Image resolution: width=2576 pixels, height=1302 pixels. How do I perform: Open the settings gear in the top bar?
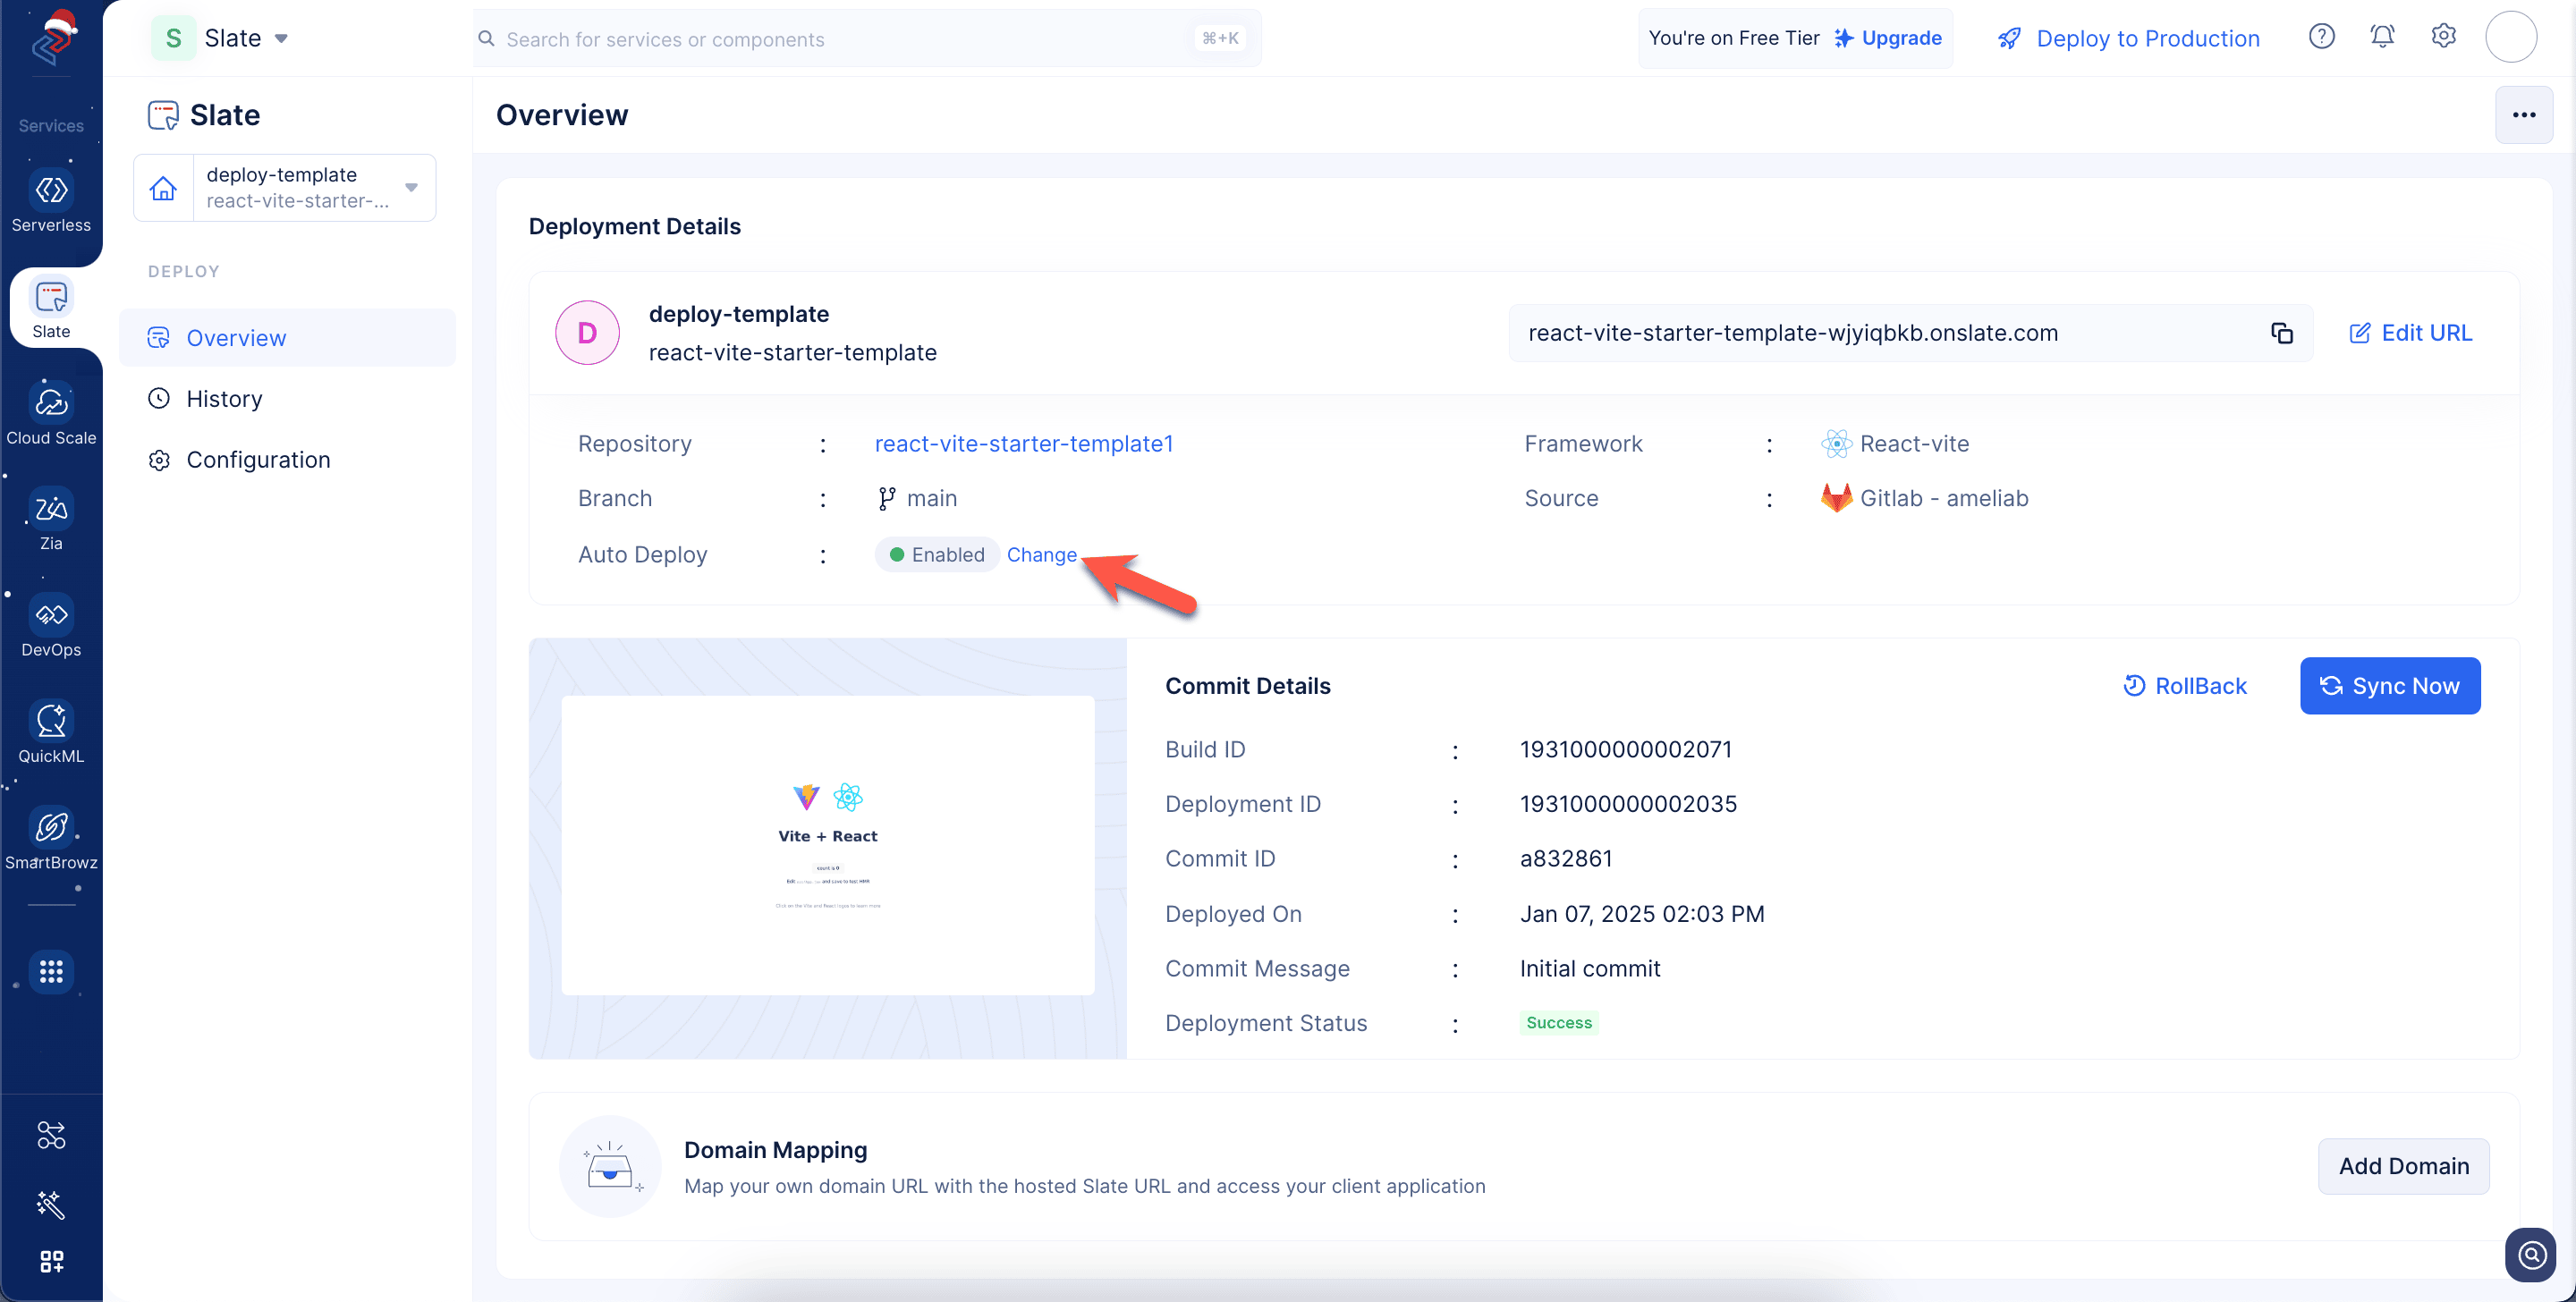point(2443,37)
